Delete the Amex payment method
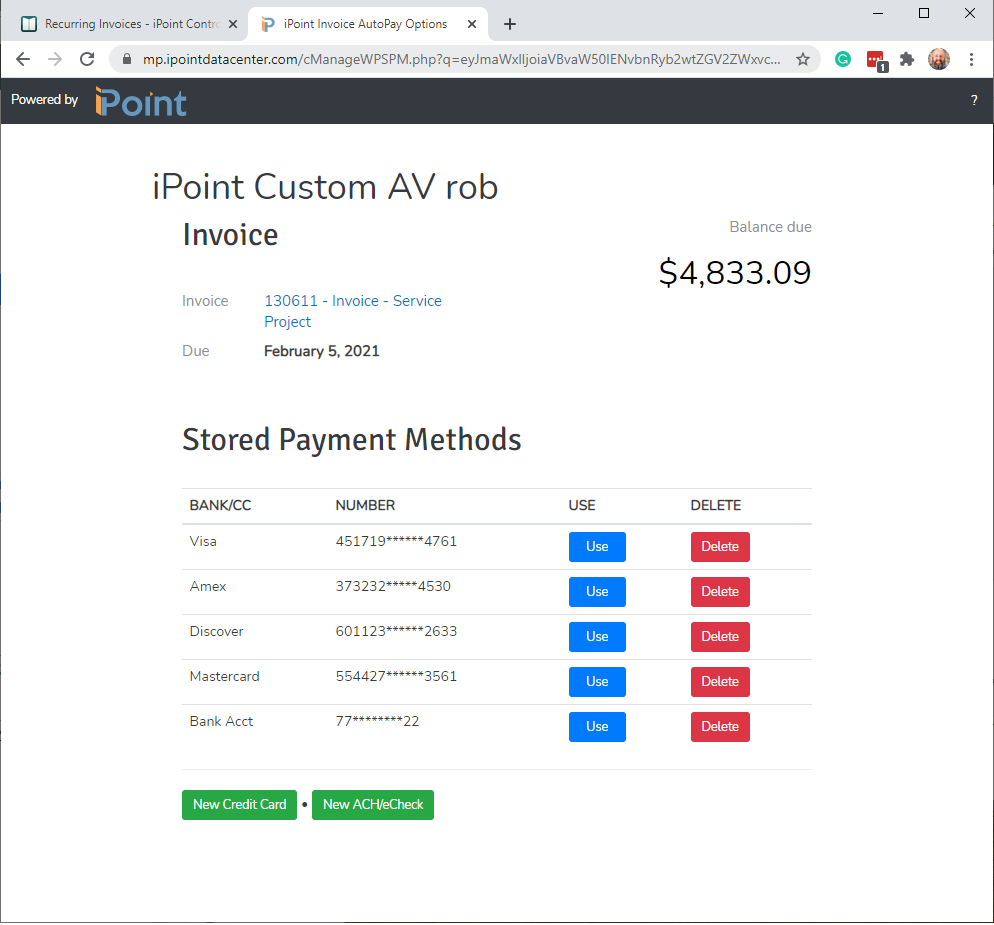This screenshot has height=925, width=994. click(720, 592)
